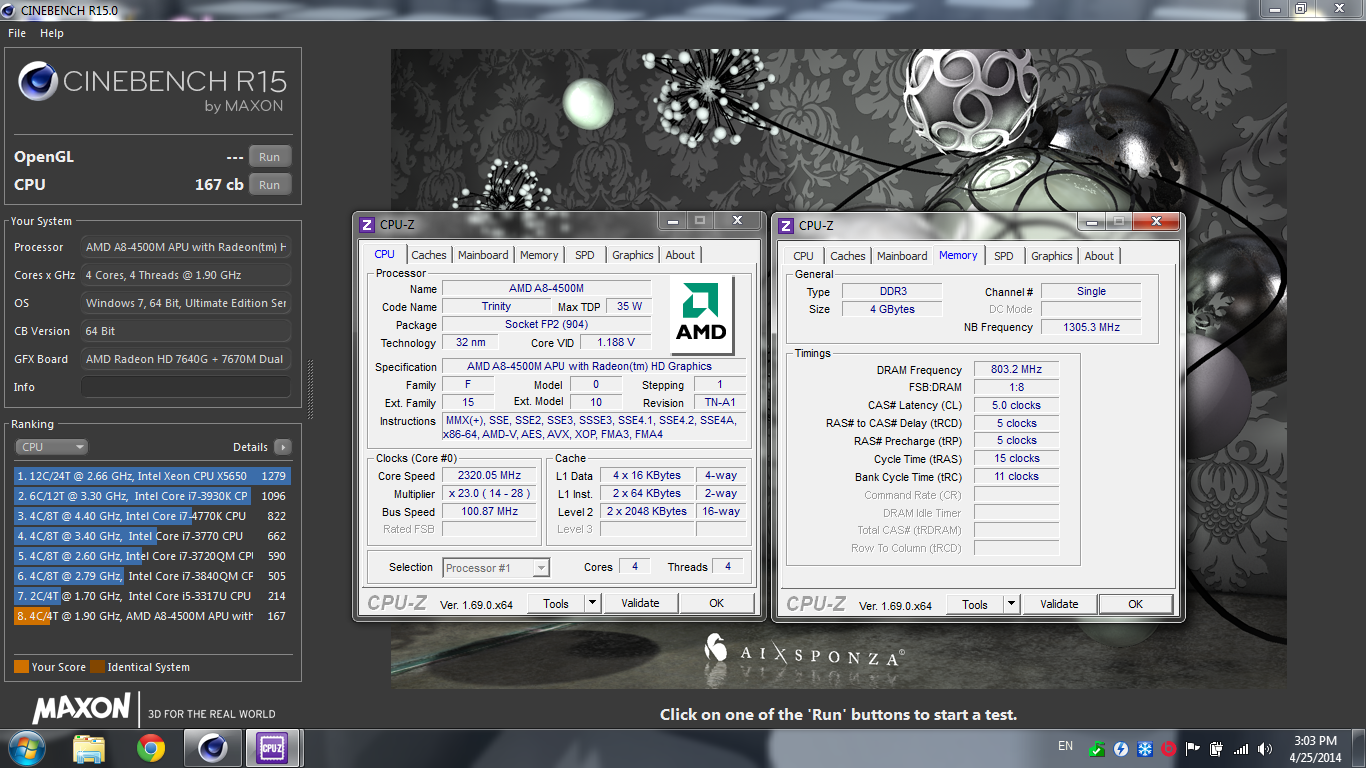Click OK in right CPU-Z window
The image size is (1366, 768).
point(1135,604)
